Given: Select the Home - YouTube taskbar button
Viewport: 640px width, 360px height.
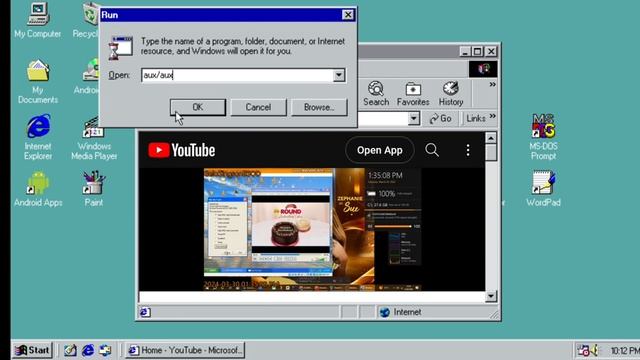Looking at the screenshot, I should (x=185, y=350).
